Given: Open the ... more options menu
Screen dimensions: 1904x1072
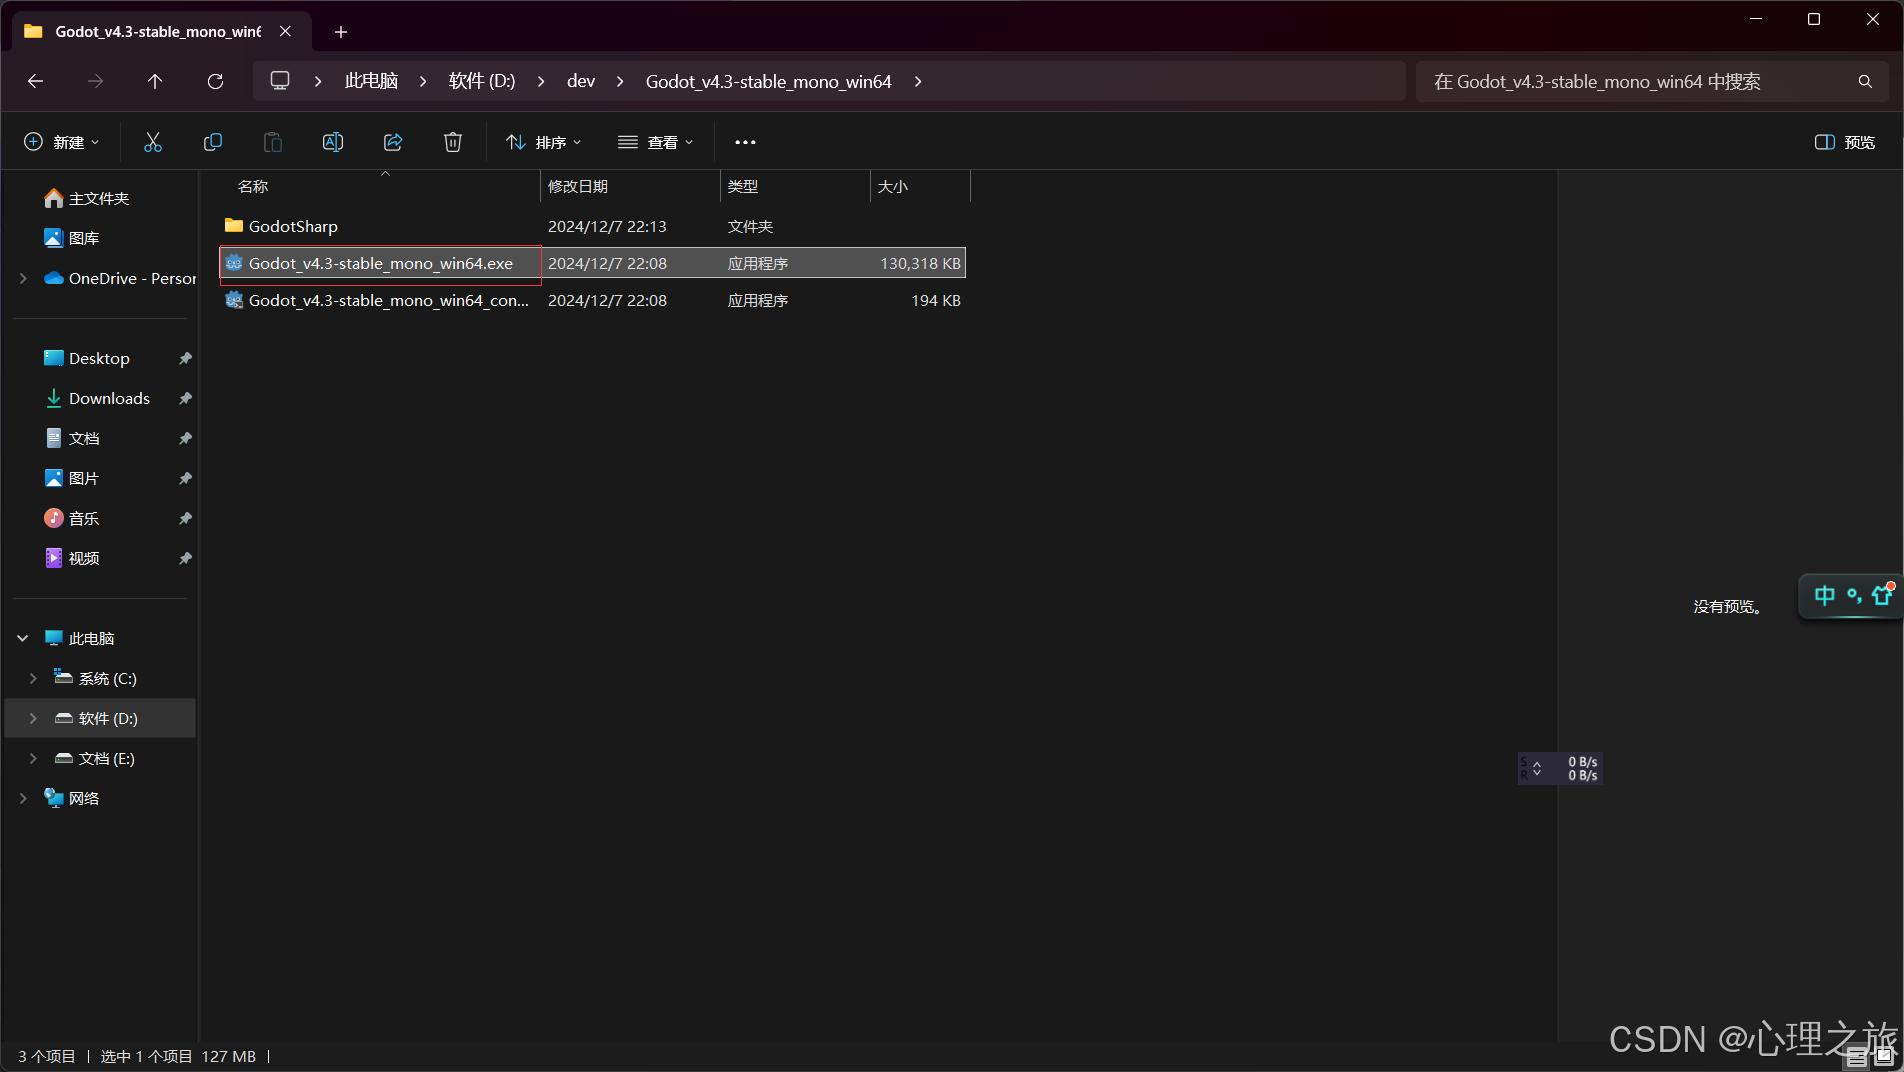Looking at the screenshot, I should tap(744, 142).
